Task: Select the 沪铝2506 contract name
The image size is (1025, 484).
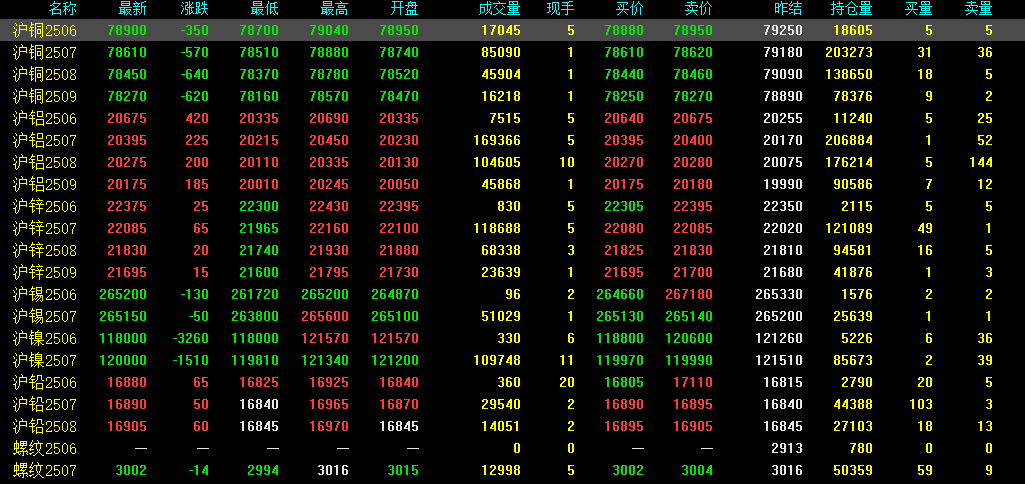Action: [44, 118]
